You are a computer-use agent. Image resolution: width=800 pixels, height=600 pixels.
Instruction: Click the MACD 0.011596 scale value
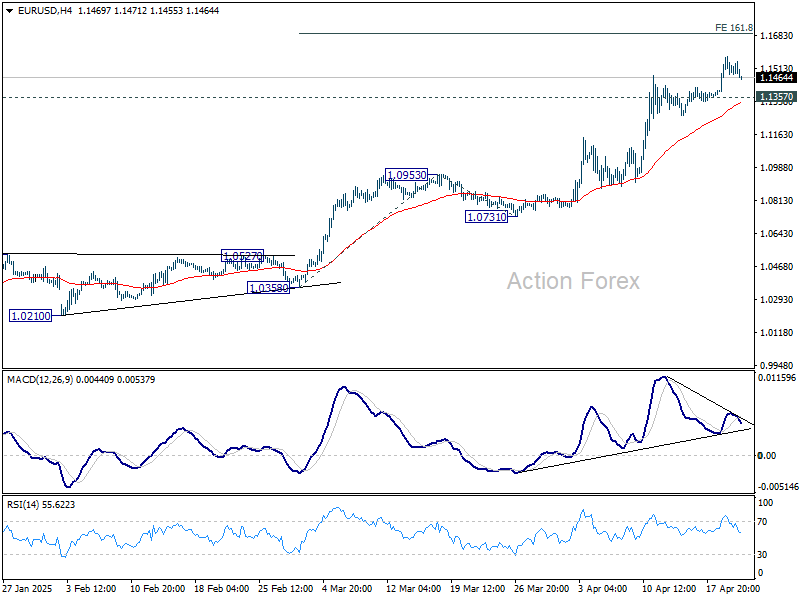(777, 378)
